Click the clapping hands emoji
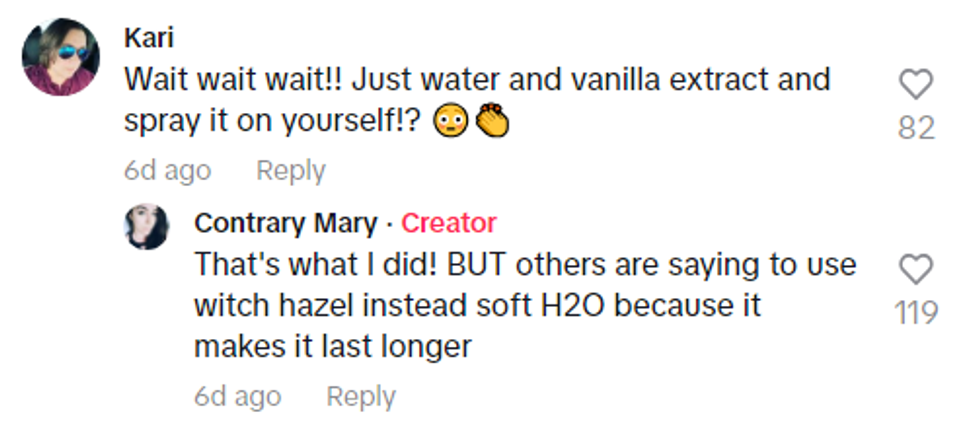Image resolution: width=980 pixels, height=429 pixels. 491,122
